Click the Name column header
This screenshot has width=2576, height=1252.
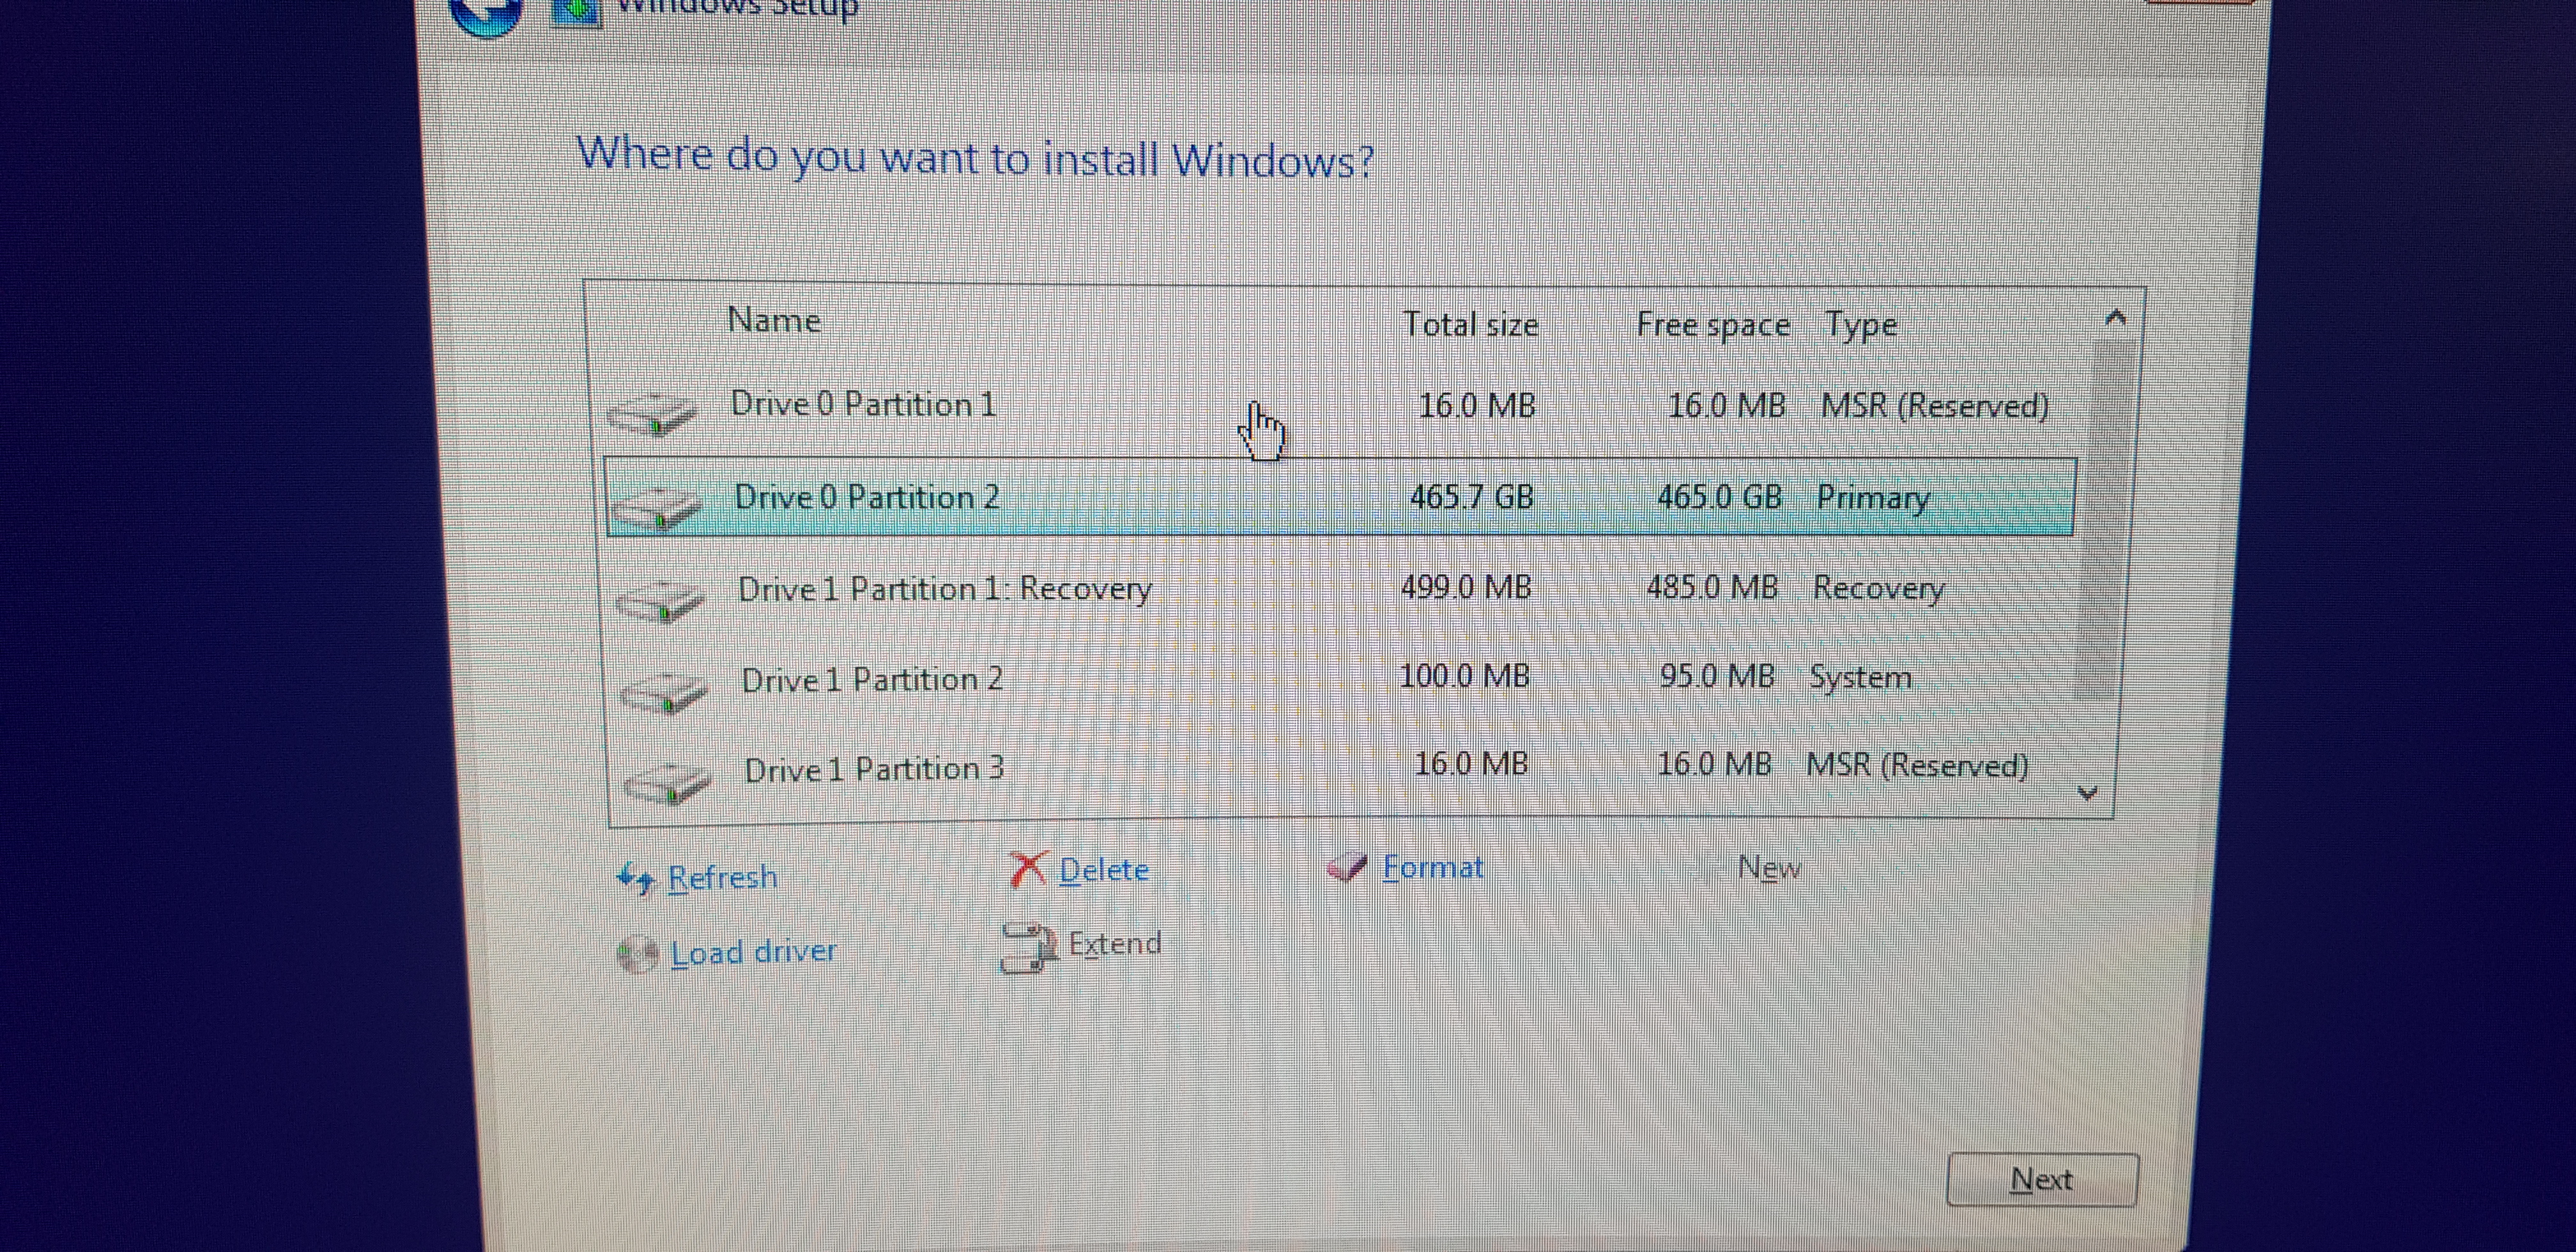(x=774, y=321)
